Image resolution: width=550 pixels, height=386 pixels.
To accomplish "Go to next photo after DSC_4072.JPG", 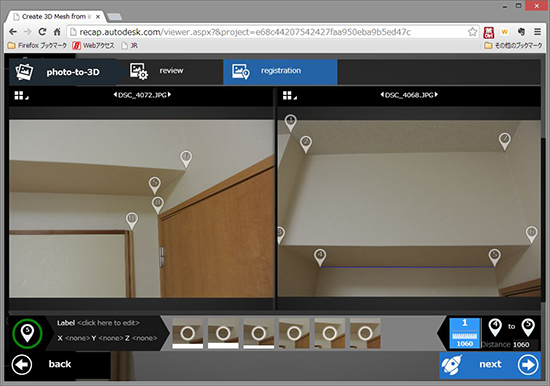I will pyautogui.click(x=169, y=94).
